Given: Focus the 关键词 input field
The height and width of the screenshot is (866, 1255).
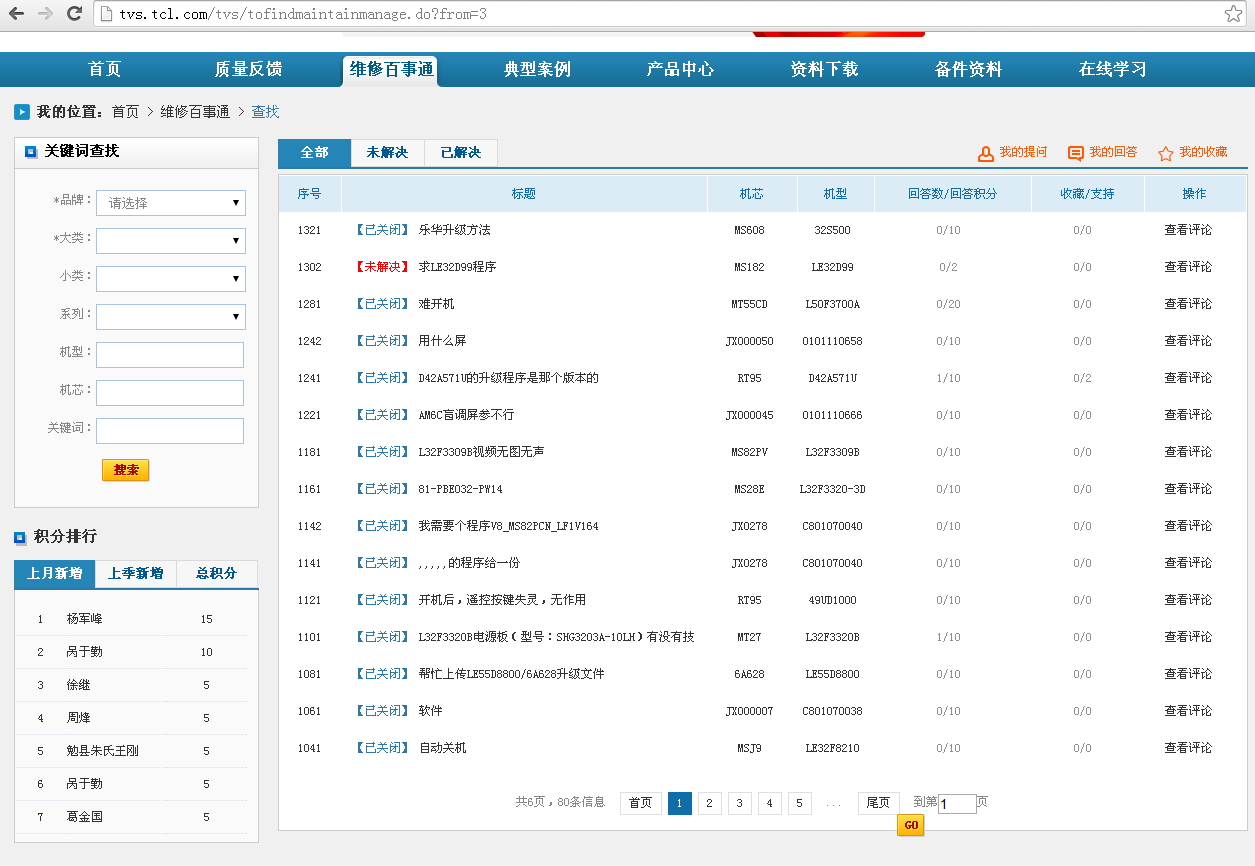Looking at the screenshot, I should click(x=170, y=431).
